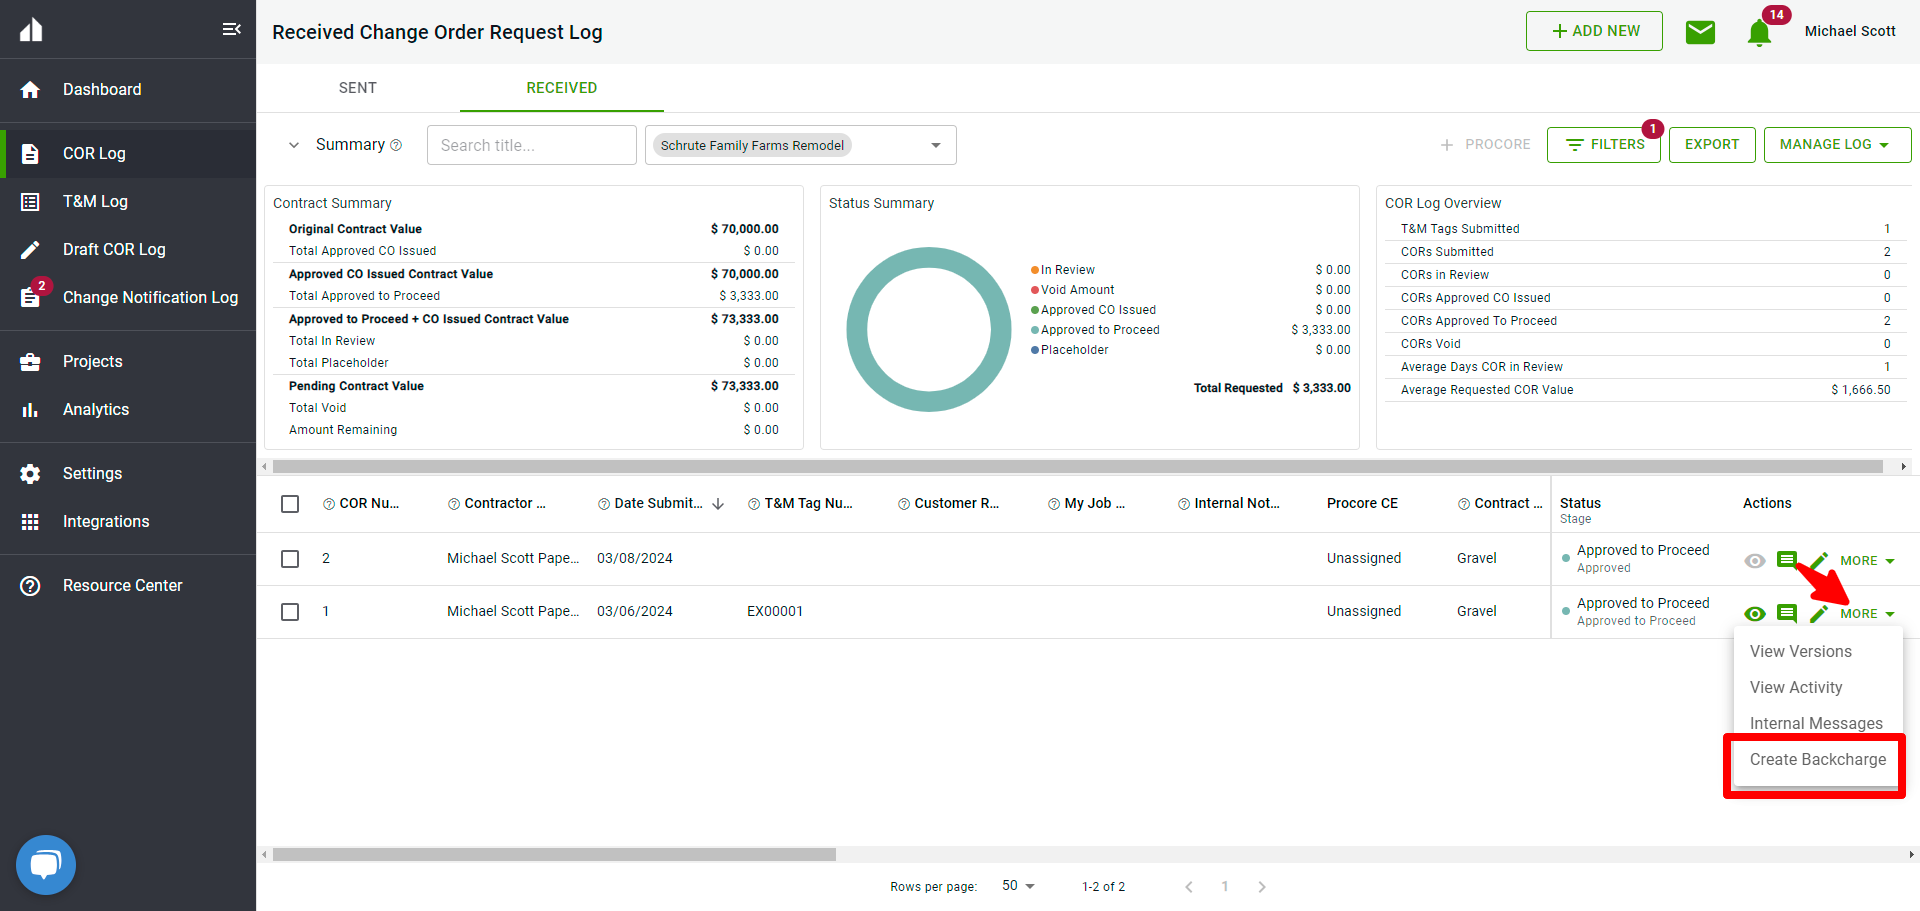
Task: Toggle the select-all checkbox in table header
Action: pos(290,504)
